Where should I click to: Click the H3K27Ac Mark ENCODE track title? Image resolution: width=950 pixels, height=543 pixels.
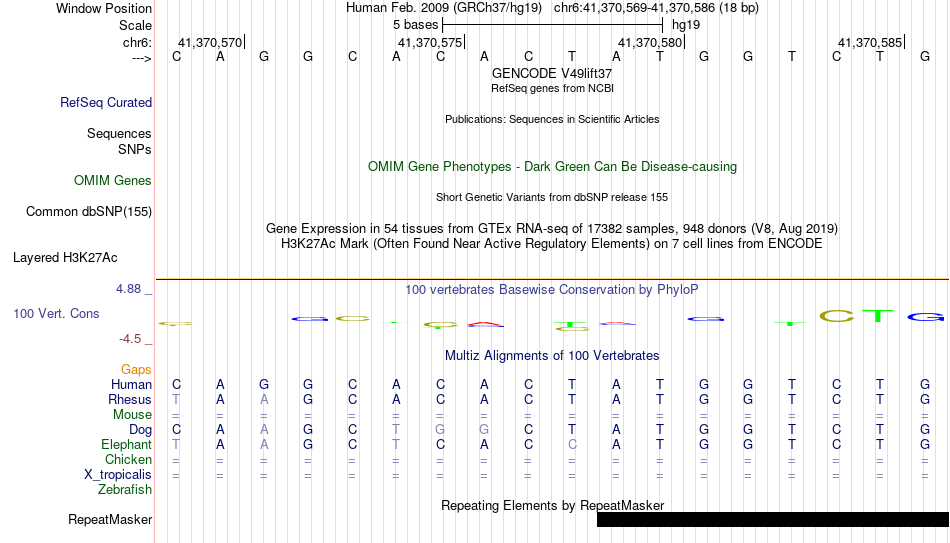tap(552, 244)
